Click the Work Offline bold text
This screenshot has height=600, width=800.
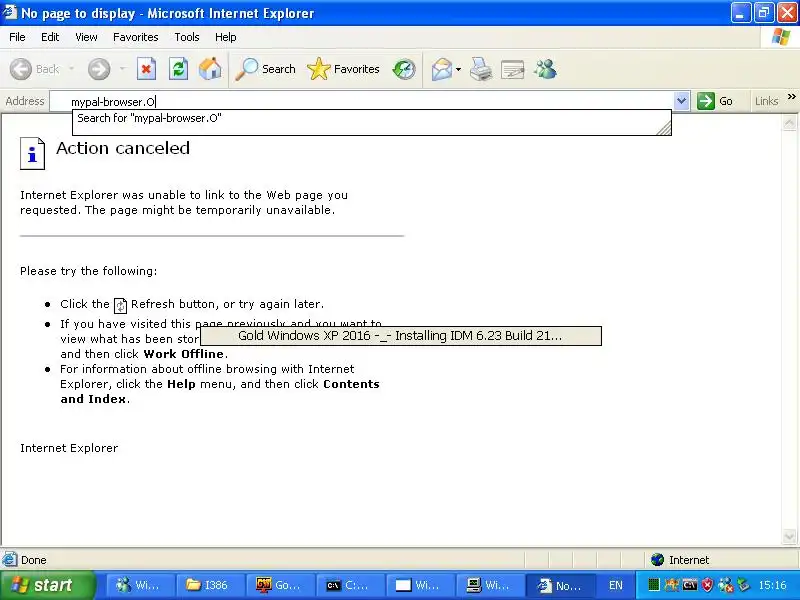pyautogui.click(x=184, y=354)
